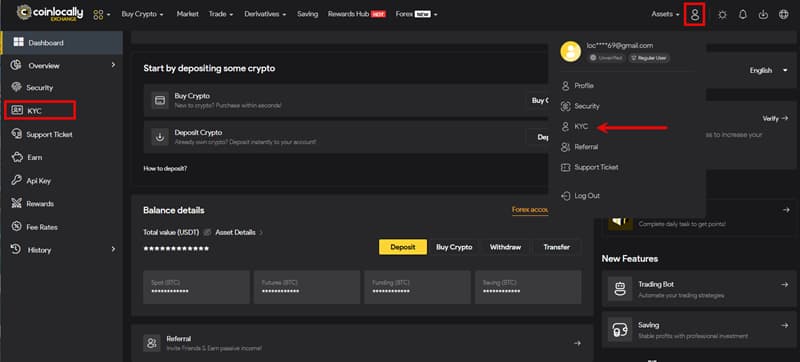
Task: Open the Rewards Hub page
Action: pos(356,14)
